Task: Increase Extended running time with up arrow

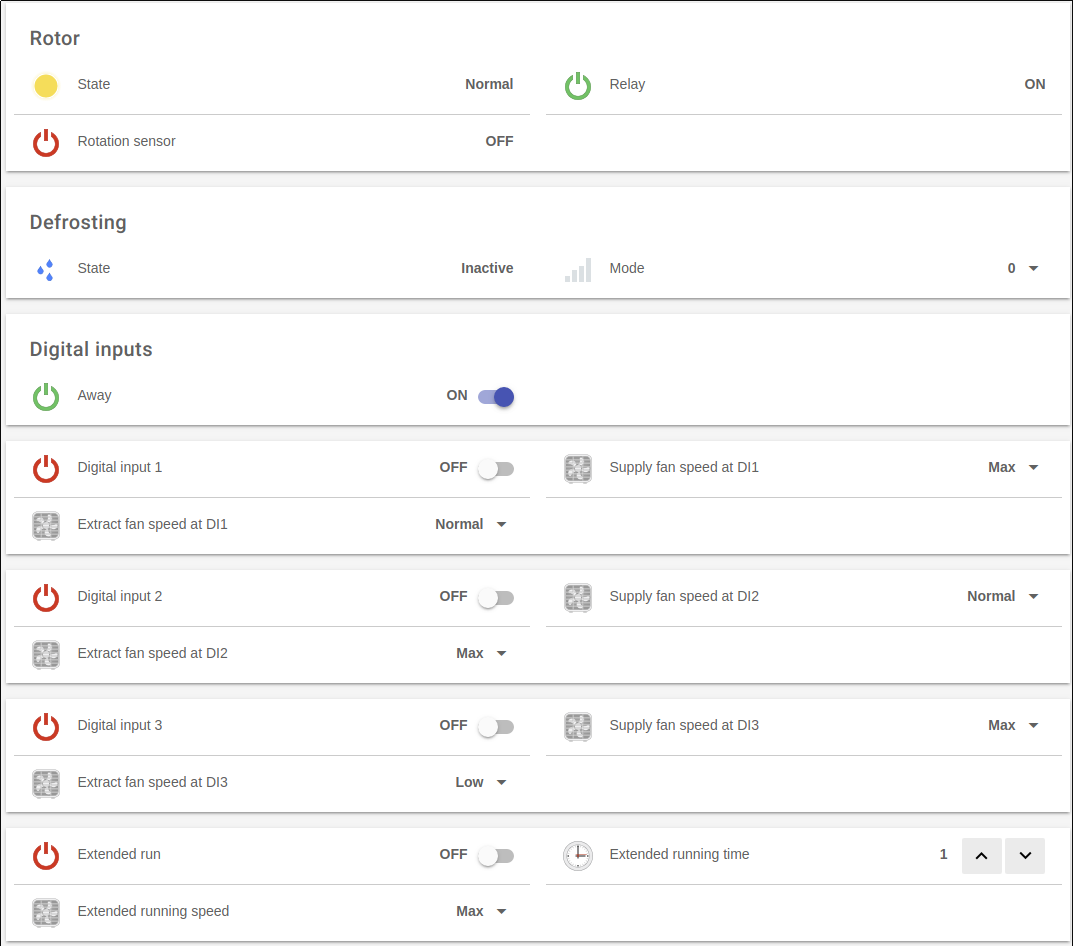Action: tap(981, 856)
